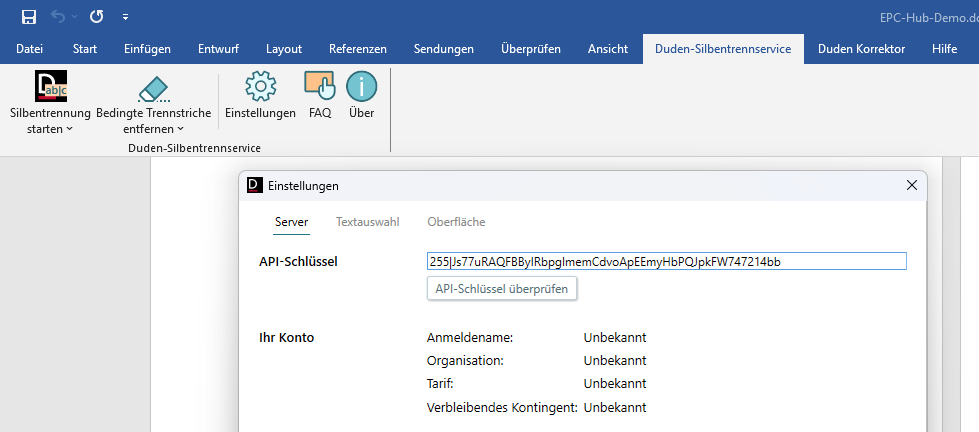Open the Datei menu

[29, 49]
